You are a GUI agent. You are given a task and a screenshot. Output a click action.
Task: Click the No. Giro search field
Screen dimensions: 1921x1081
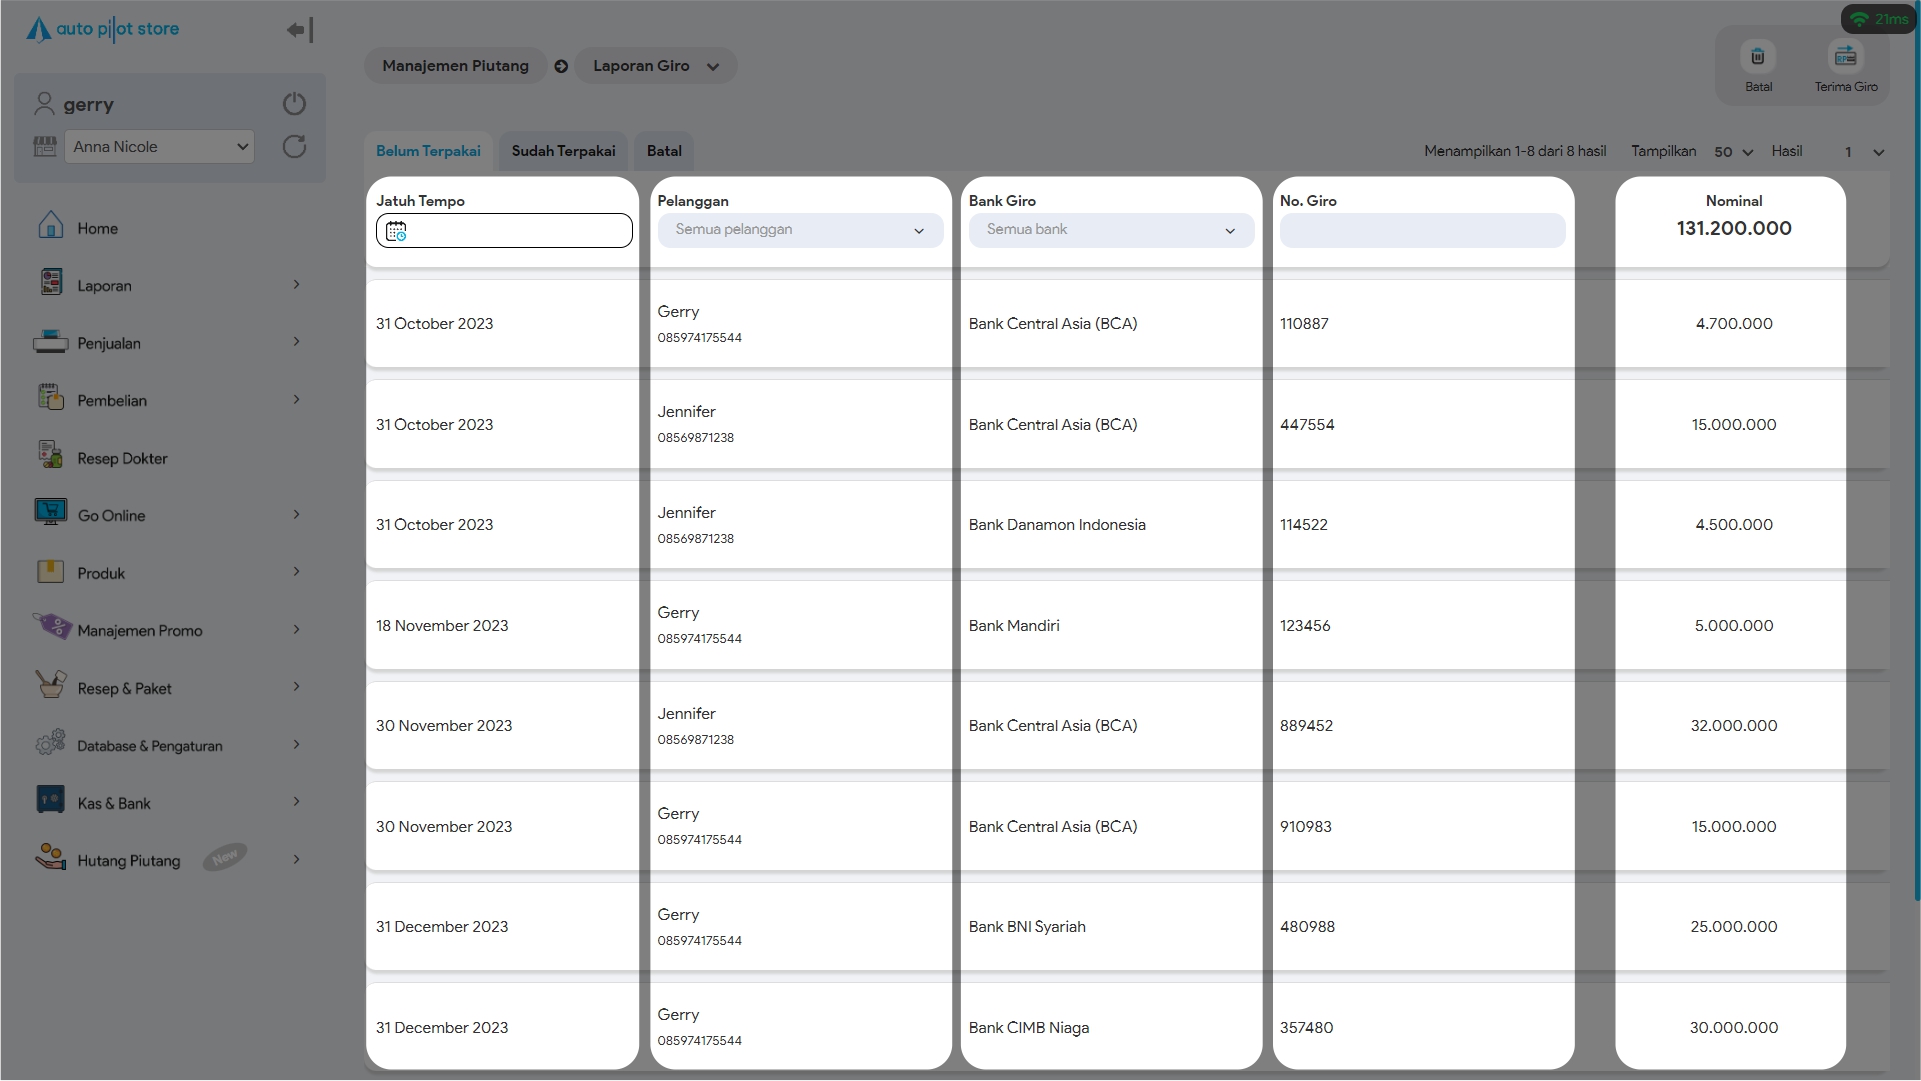[x=1421, y=231]
